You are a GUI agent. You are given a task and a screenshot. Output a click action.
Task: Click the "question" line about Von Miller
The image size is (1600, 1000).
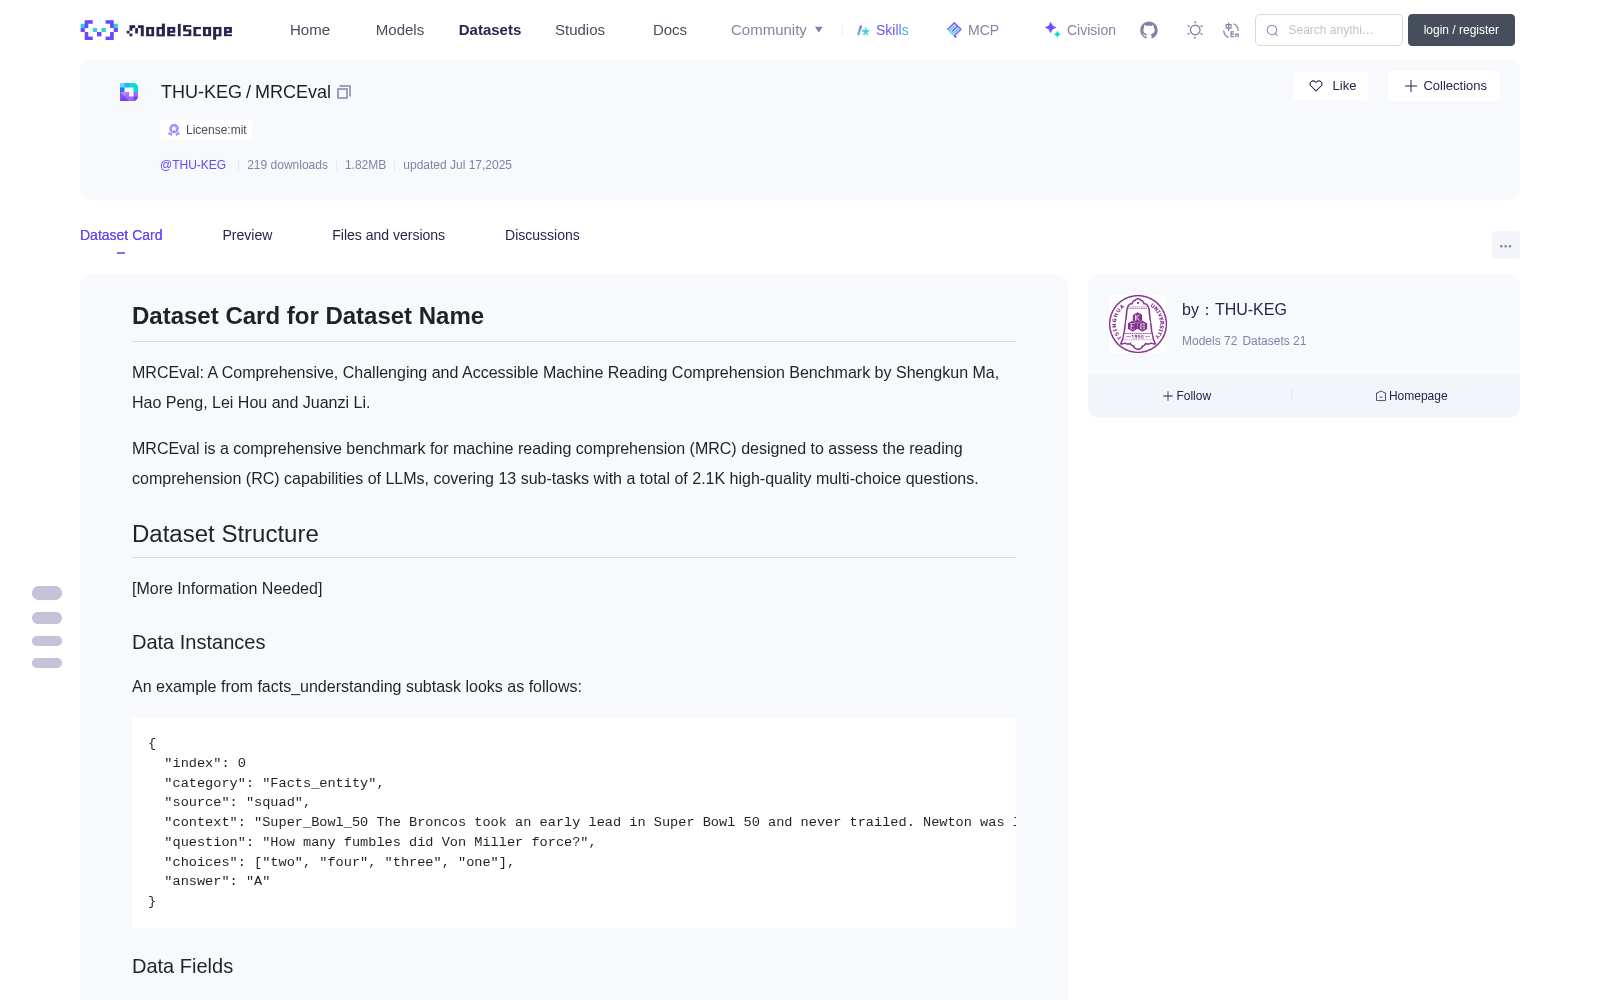tap(380, 842)
